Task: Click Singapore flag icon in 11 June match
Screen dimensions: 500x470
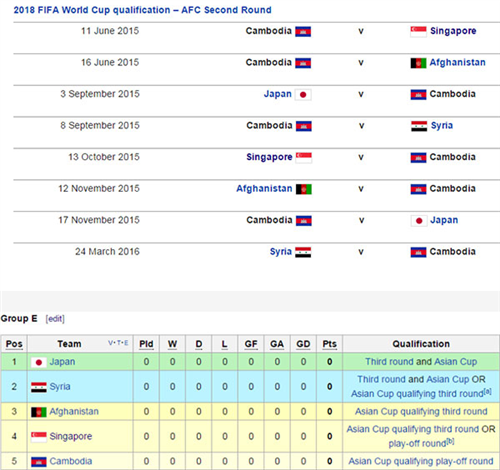Action: 418,31
